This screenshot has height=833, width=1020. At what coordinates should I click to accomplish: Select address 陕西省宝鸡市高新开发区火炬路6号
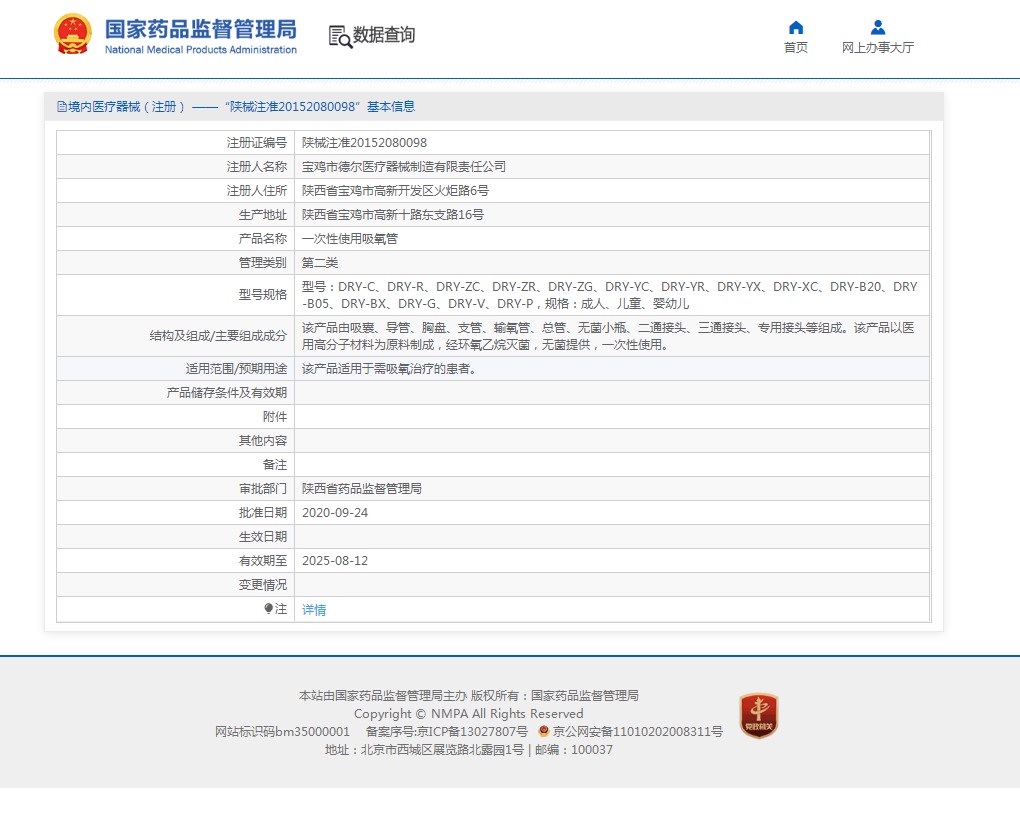click(x=395, y=191)
